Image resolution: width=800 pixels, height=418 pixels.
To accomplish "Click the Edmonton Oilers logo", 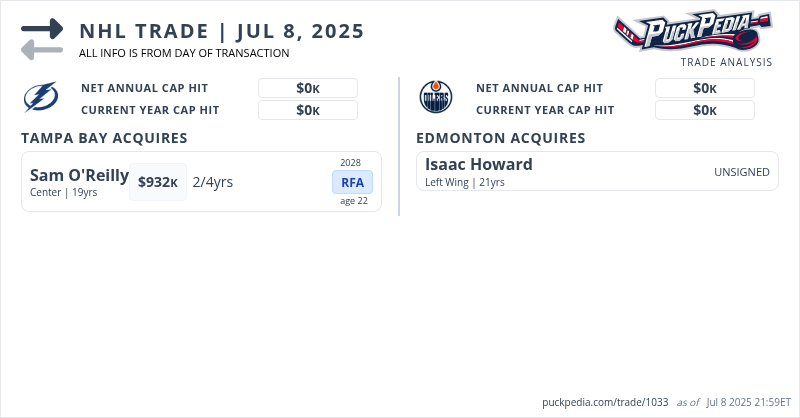I will (437, 98).
